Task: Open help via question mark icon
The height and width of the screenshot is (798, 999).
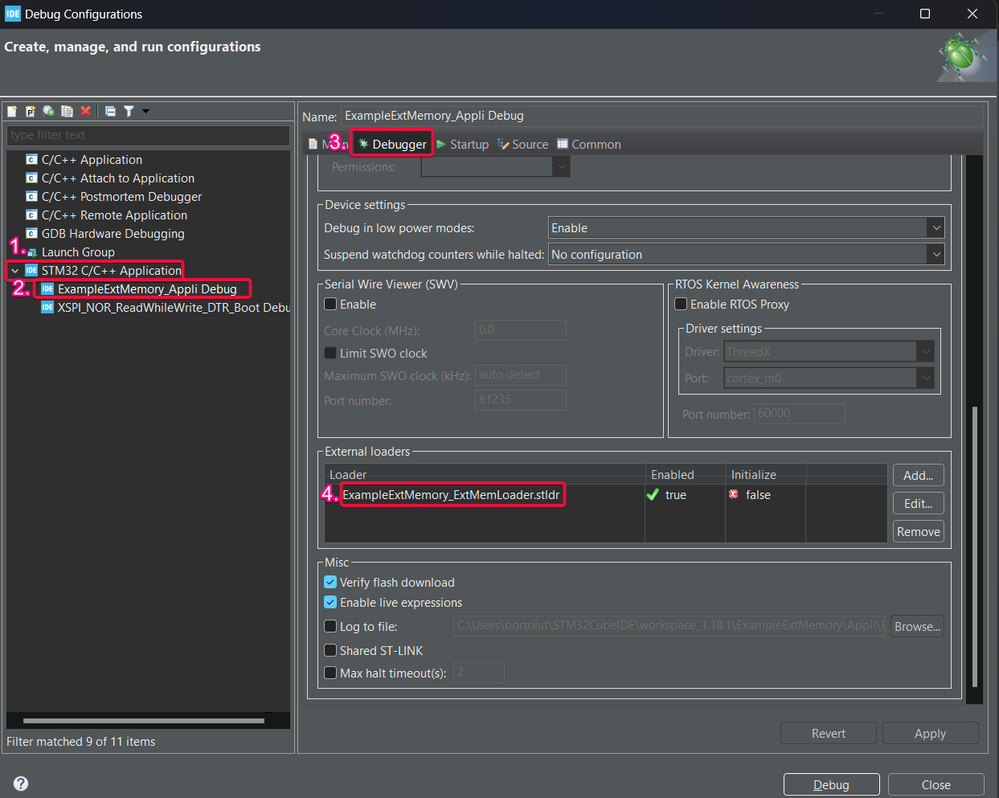Action: click(21, 784)
